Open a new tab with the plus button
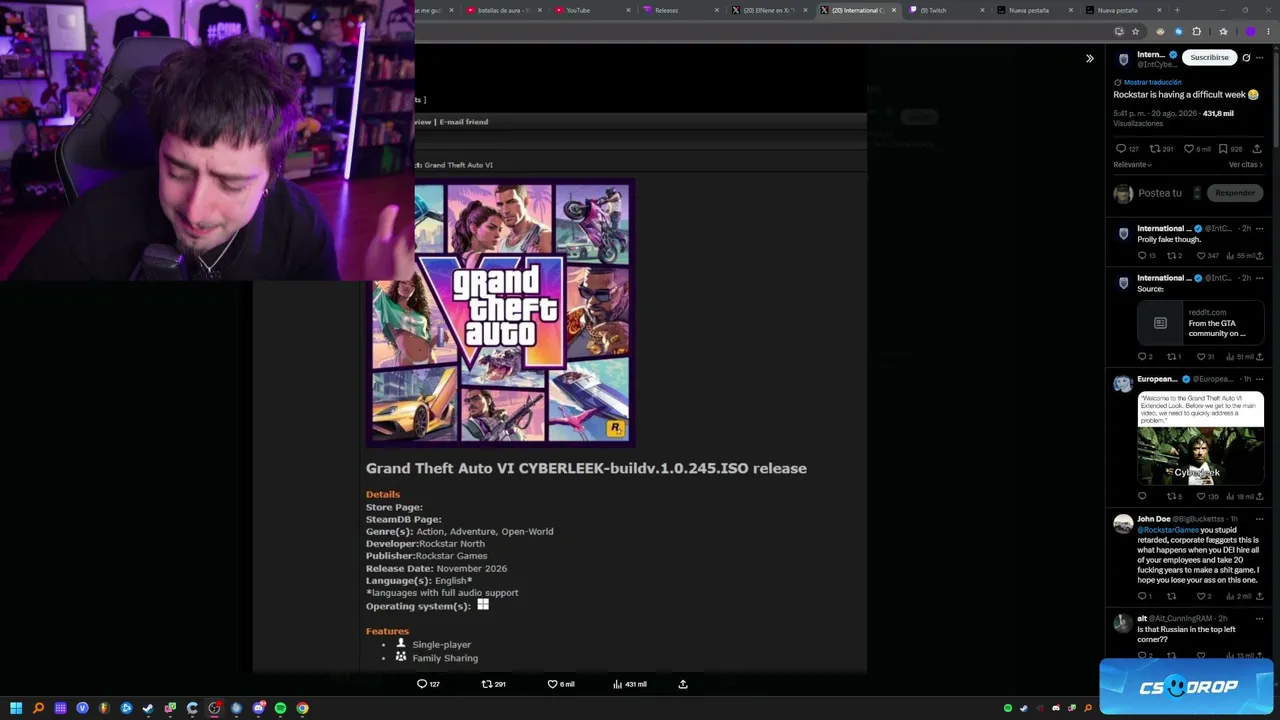The width and height of the screenshot is (1280, 720). click(1176, 10)
